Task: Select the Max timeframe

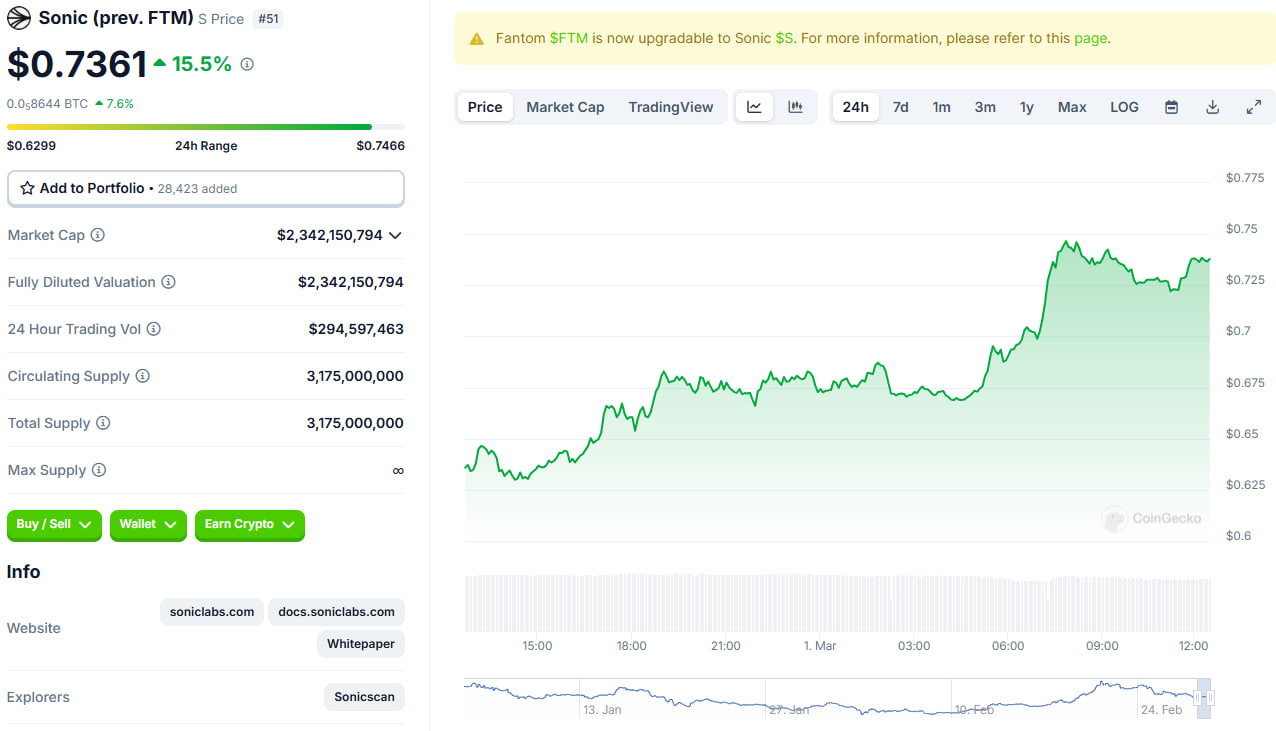Action: point(1072,107)
